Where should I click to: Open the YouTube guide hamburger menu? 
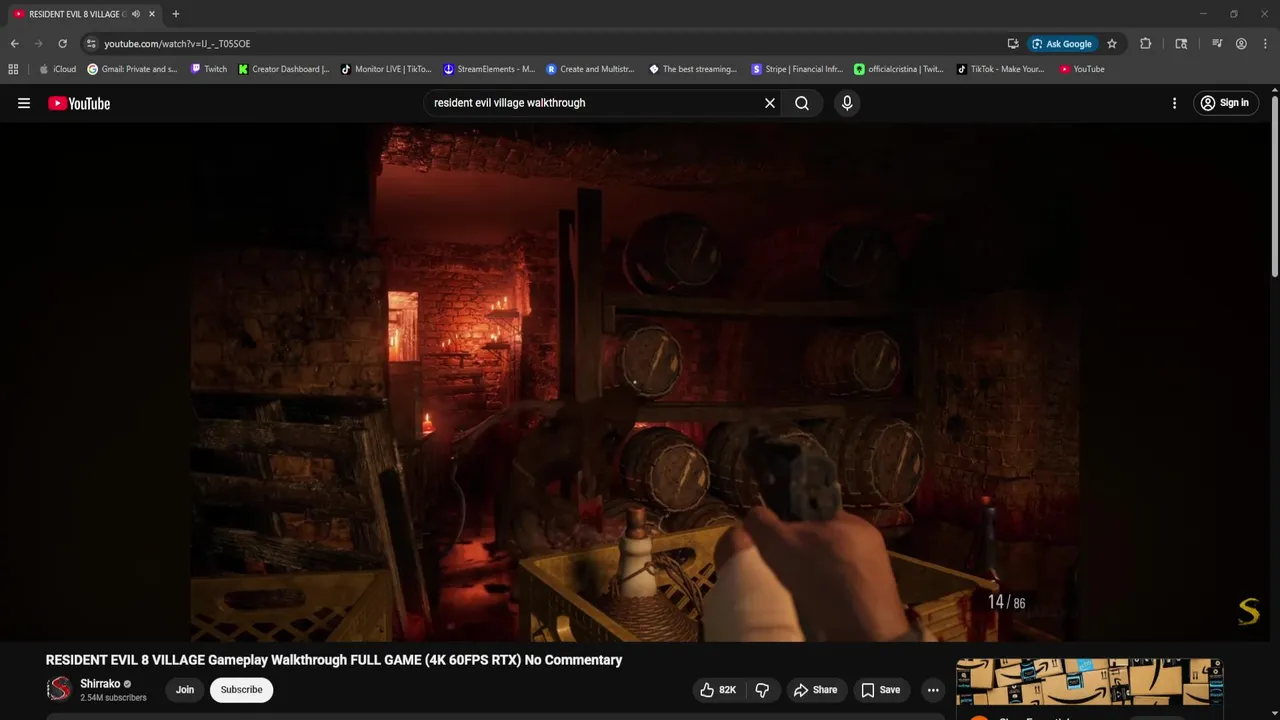tap(24, 103)
